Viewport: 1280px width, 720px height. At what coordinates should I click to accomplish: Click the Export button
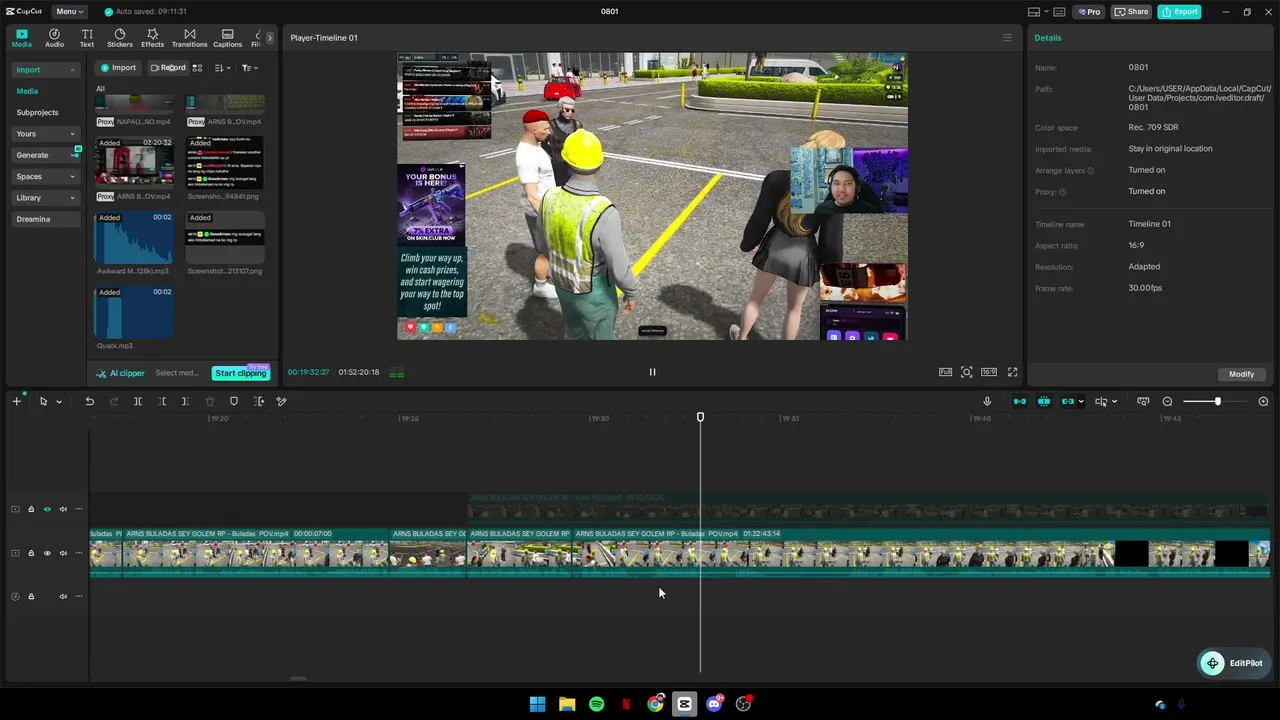[1179, 12]
